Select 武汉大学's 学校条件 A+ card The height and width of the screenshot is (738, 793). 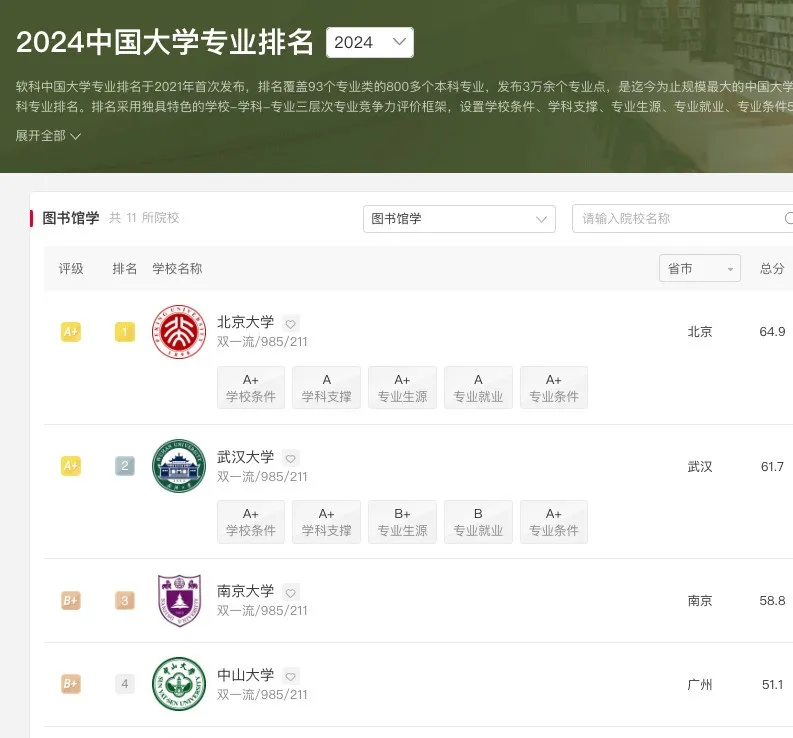251,522
